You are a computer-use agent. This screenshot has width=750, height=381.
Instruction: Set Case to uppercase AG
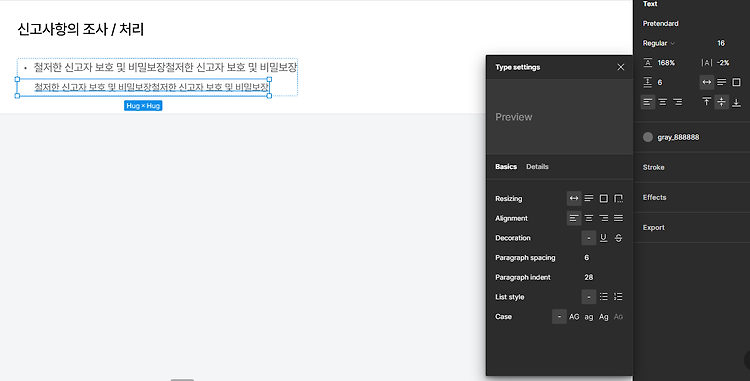574,316
